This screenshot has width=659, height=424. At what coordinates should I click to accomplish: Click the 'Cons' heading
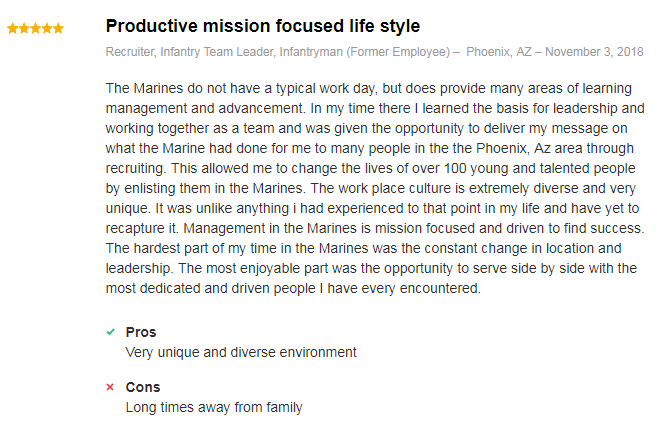143,387
